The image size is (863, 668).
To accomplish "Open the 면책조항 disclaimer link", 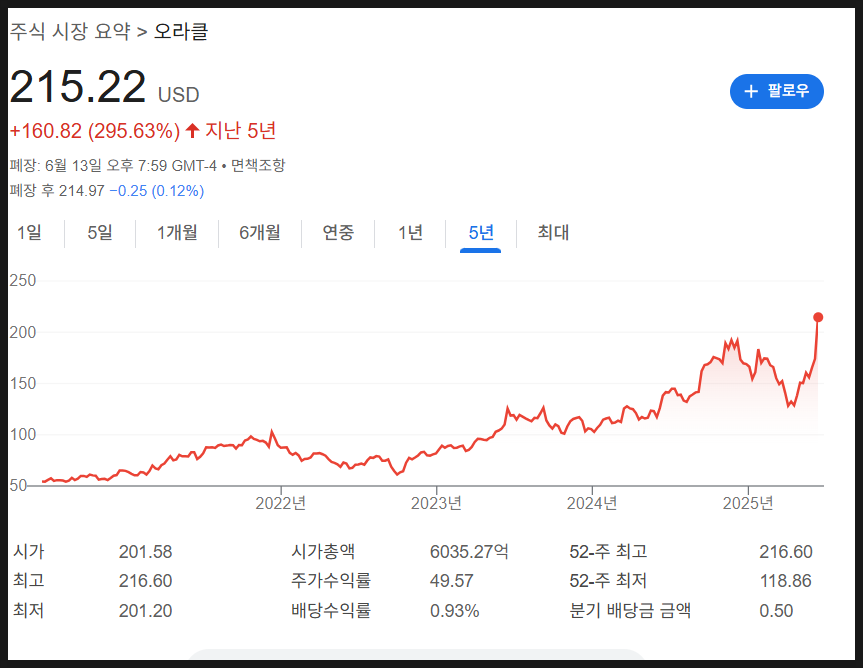I will point(258,165).
